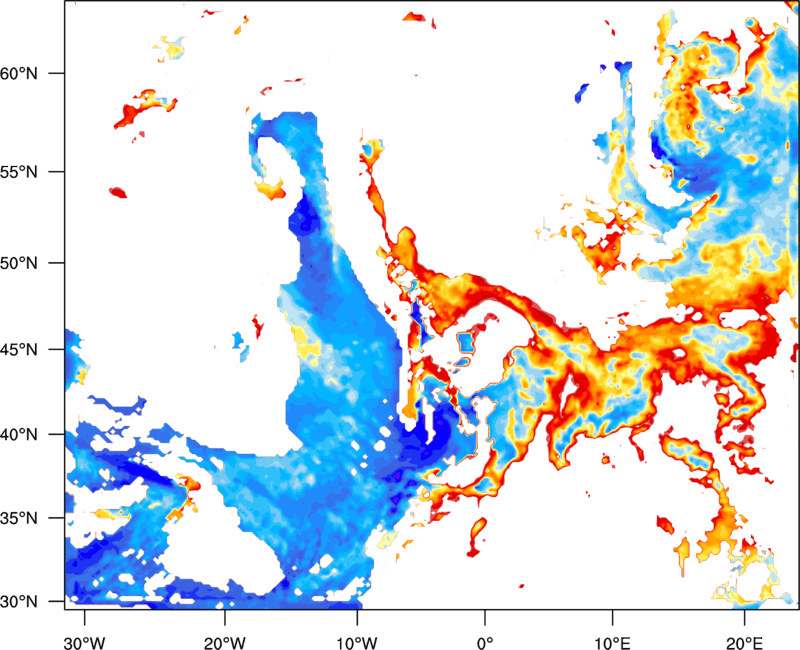Click the 10°W longitude label
Viewport: 800px width, 650px height.
357,643
